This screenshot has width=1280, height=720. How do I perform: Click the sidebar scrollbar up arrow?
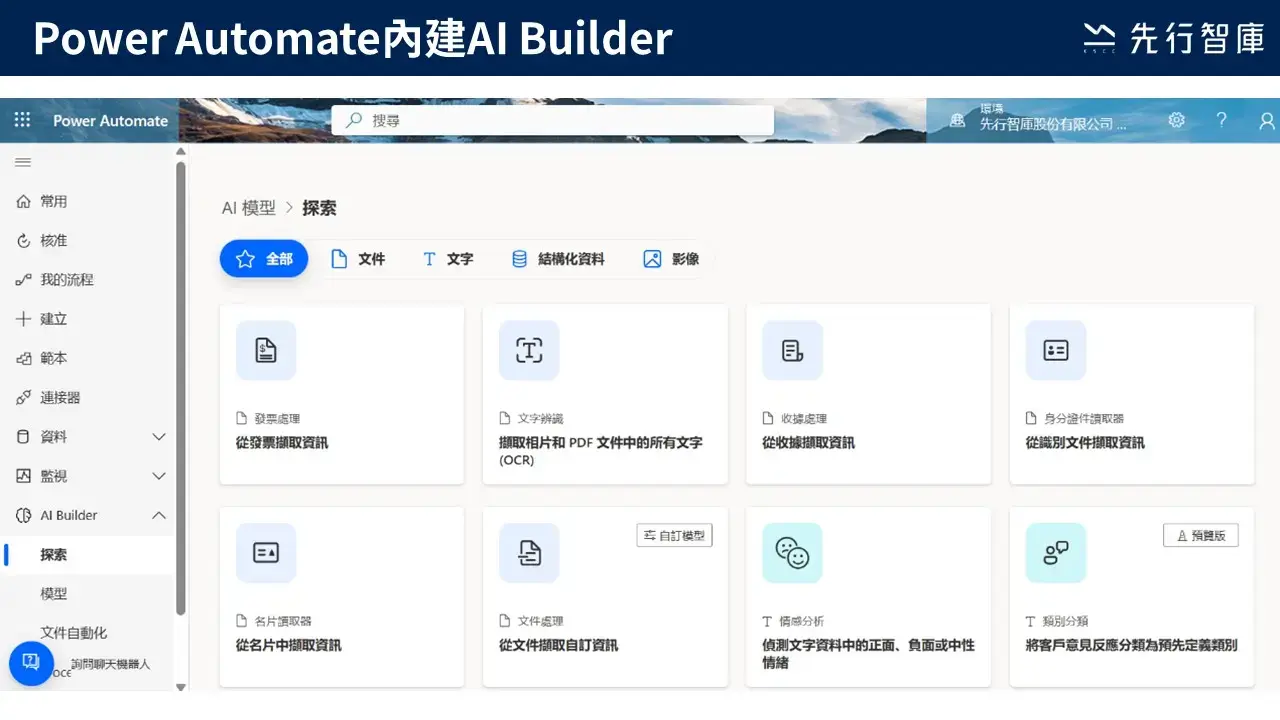tap(181, 152)
